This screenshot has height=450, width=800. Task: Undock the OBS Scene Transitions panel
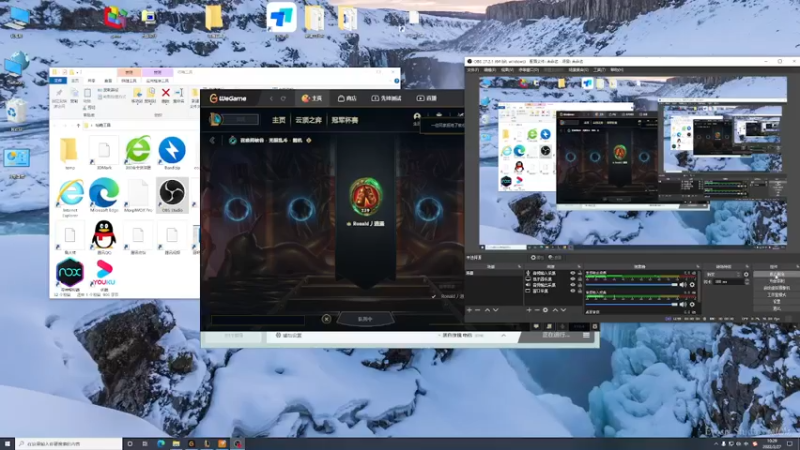747,266
